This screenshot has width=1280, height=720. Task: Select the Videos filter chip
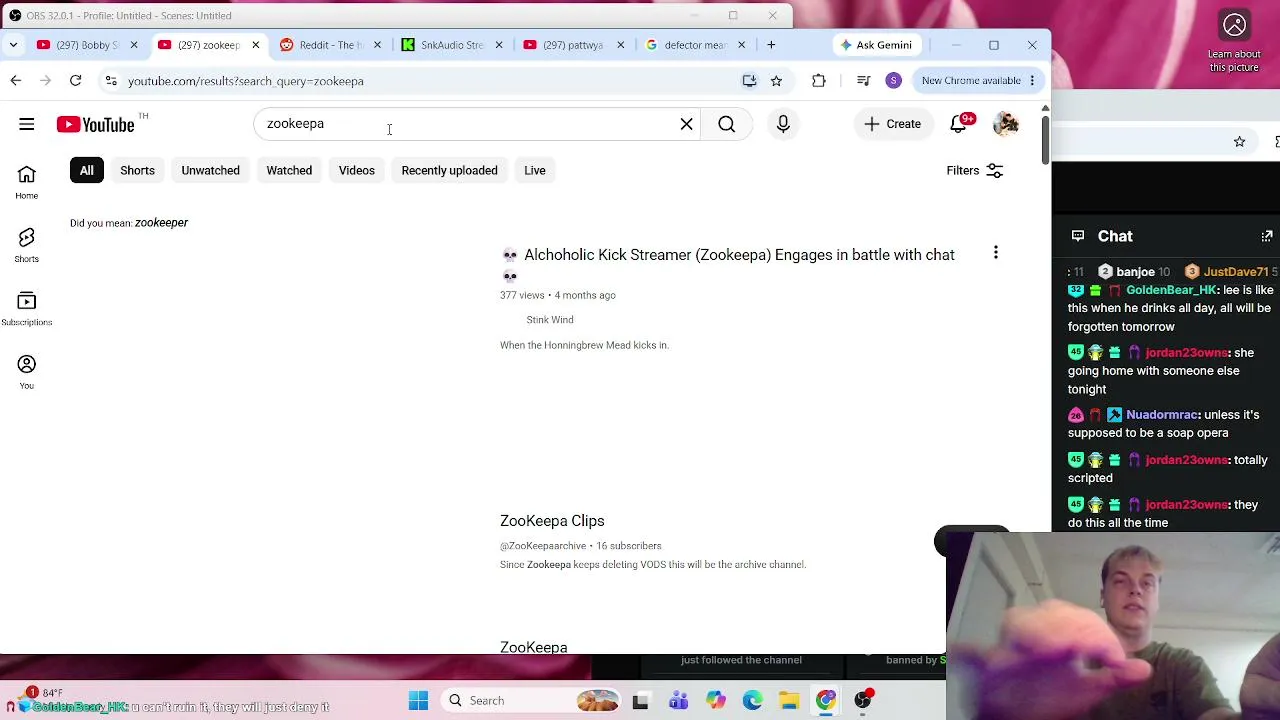[x=357, y=170]
